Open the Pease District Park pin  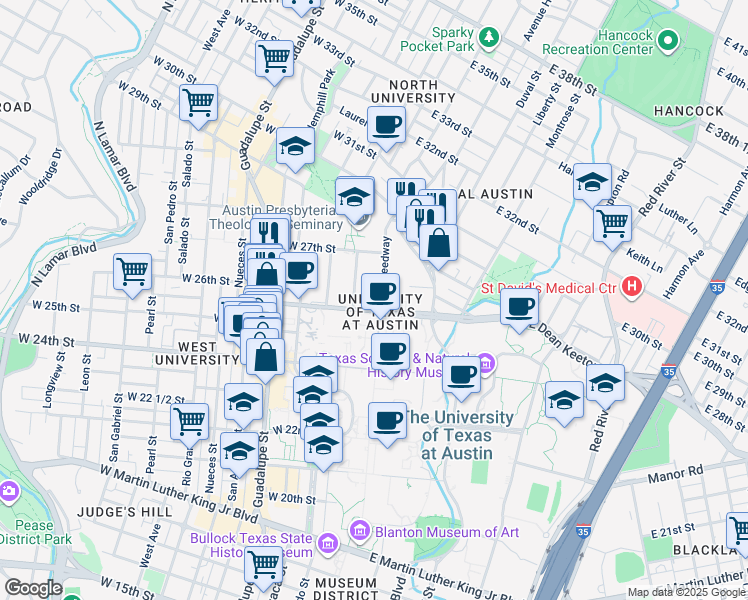(9, 491)
